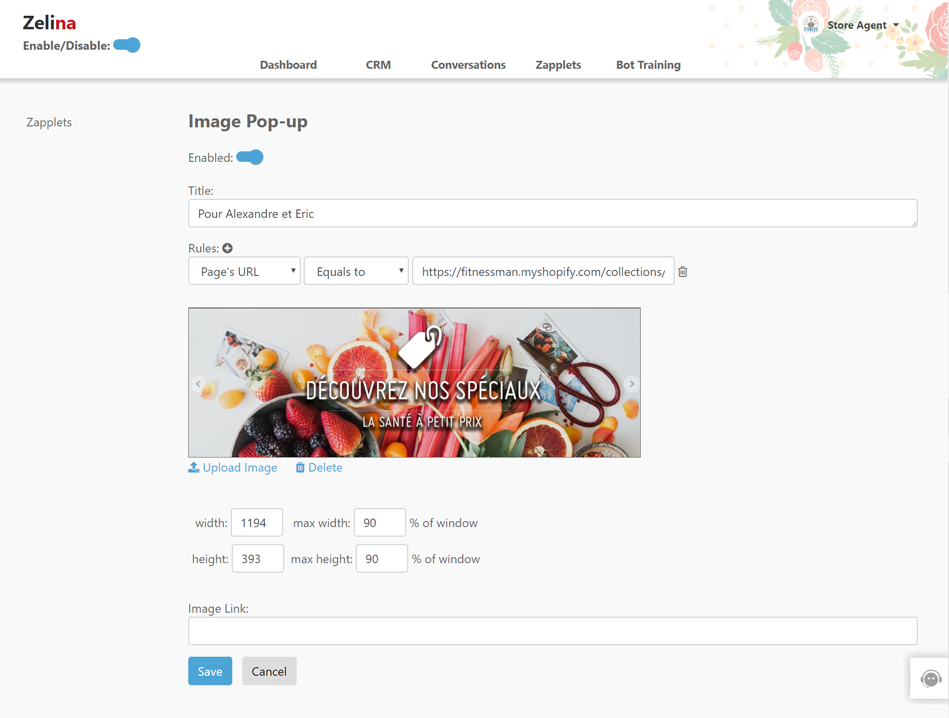Viewport: 949px width, 718px height.
Task: Open the CRM tab
Action: pyautogui.click(x=378, y=65)
